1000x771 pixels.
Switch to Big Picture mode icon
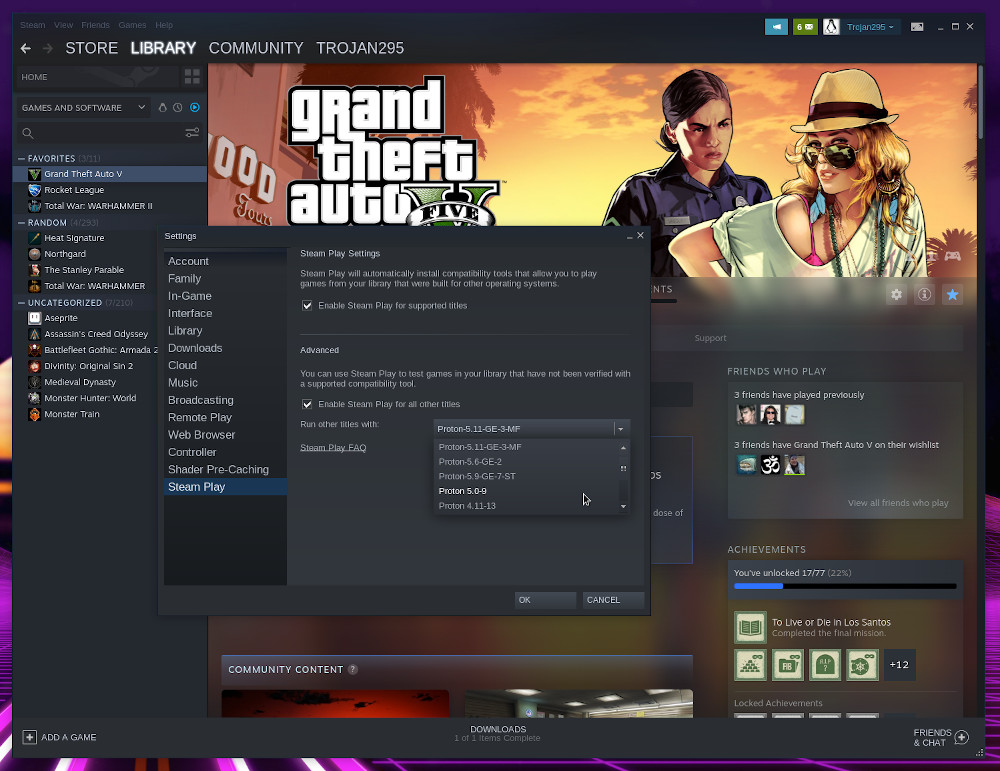(916, 27)
